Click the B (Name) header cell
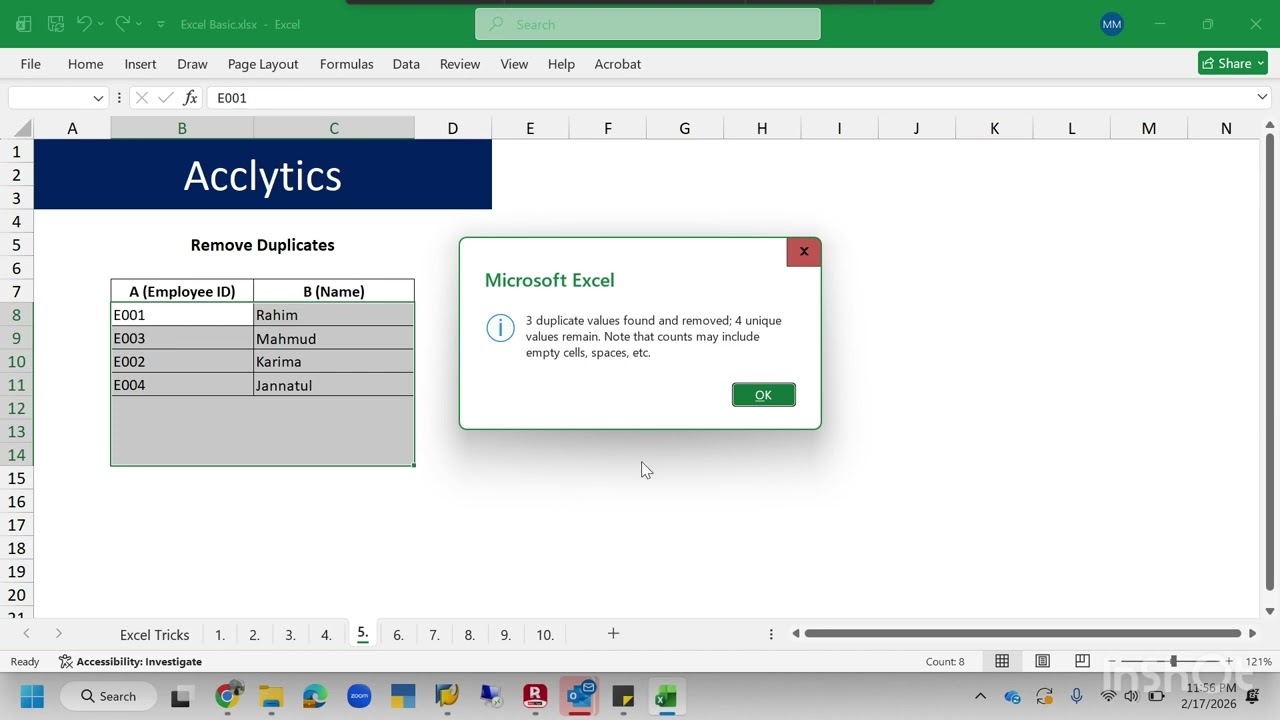The height and width of the screenshot is (720, 1280). [x=334, y=292]
